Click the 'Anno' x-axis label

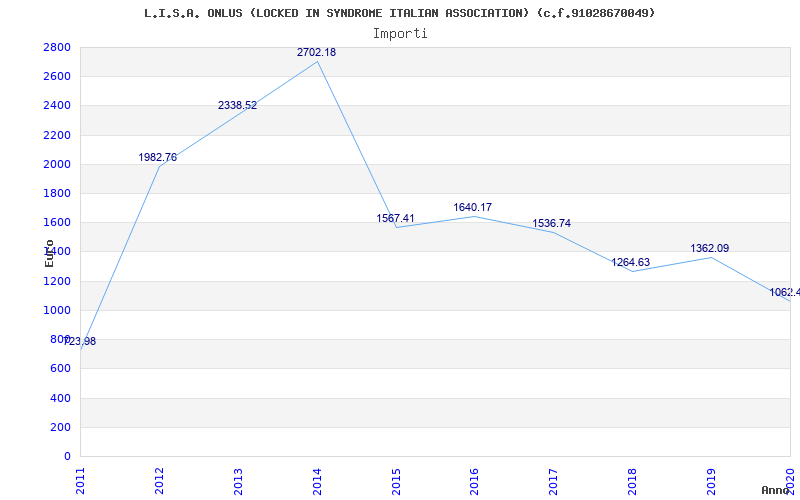pos(776,490)
